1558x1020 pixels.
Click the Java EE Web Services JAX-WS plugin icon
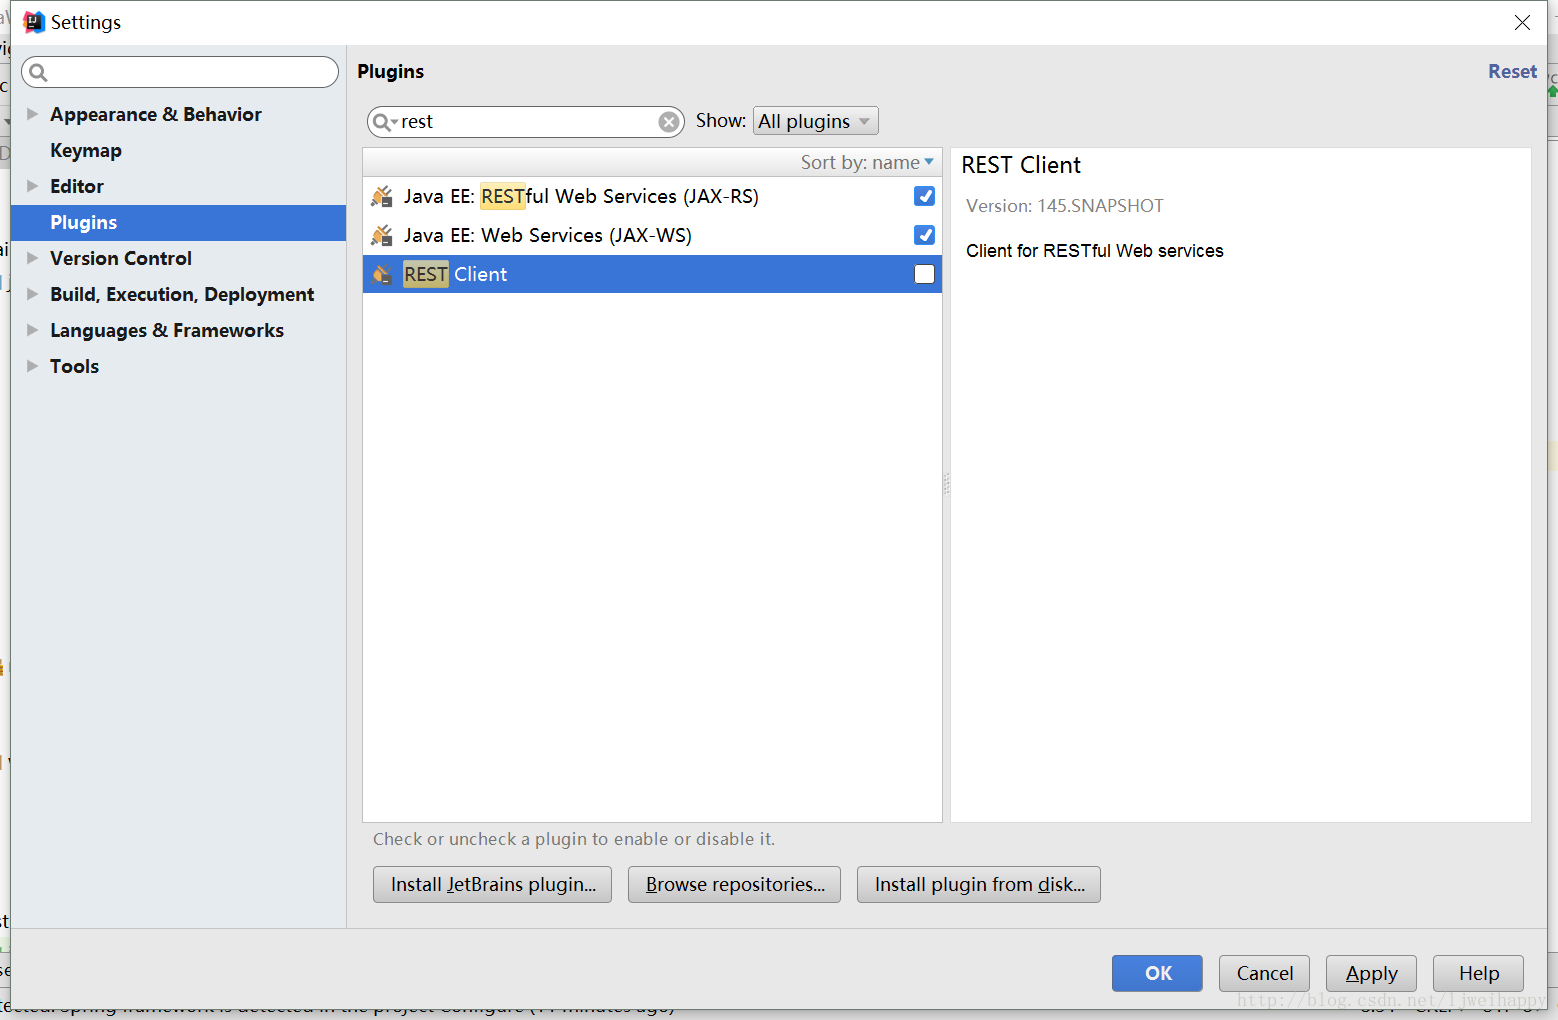point(382,235)
